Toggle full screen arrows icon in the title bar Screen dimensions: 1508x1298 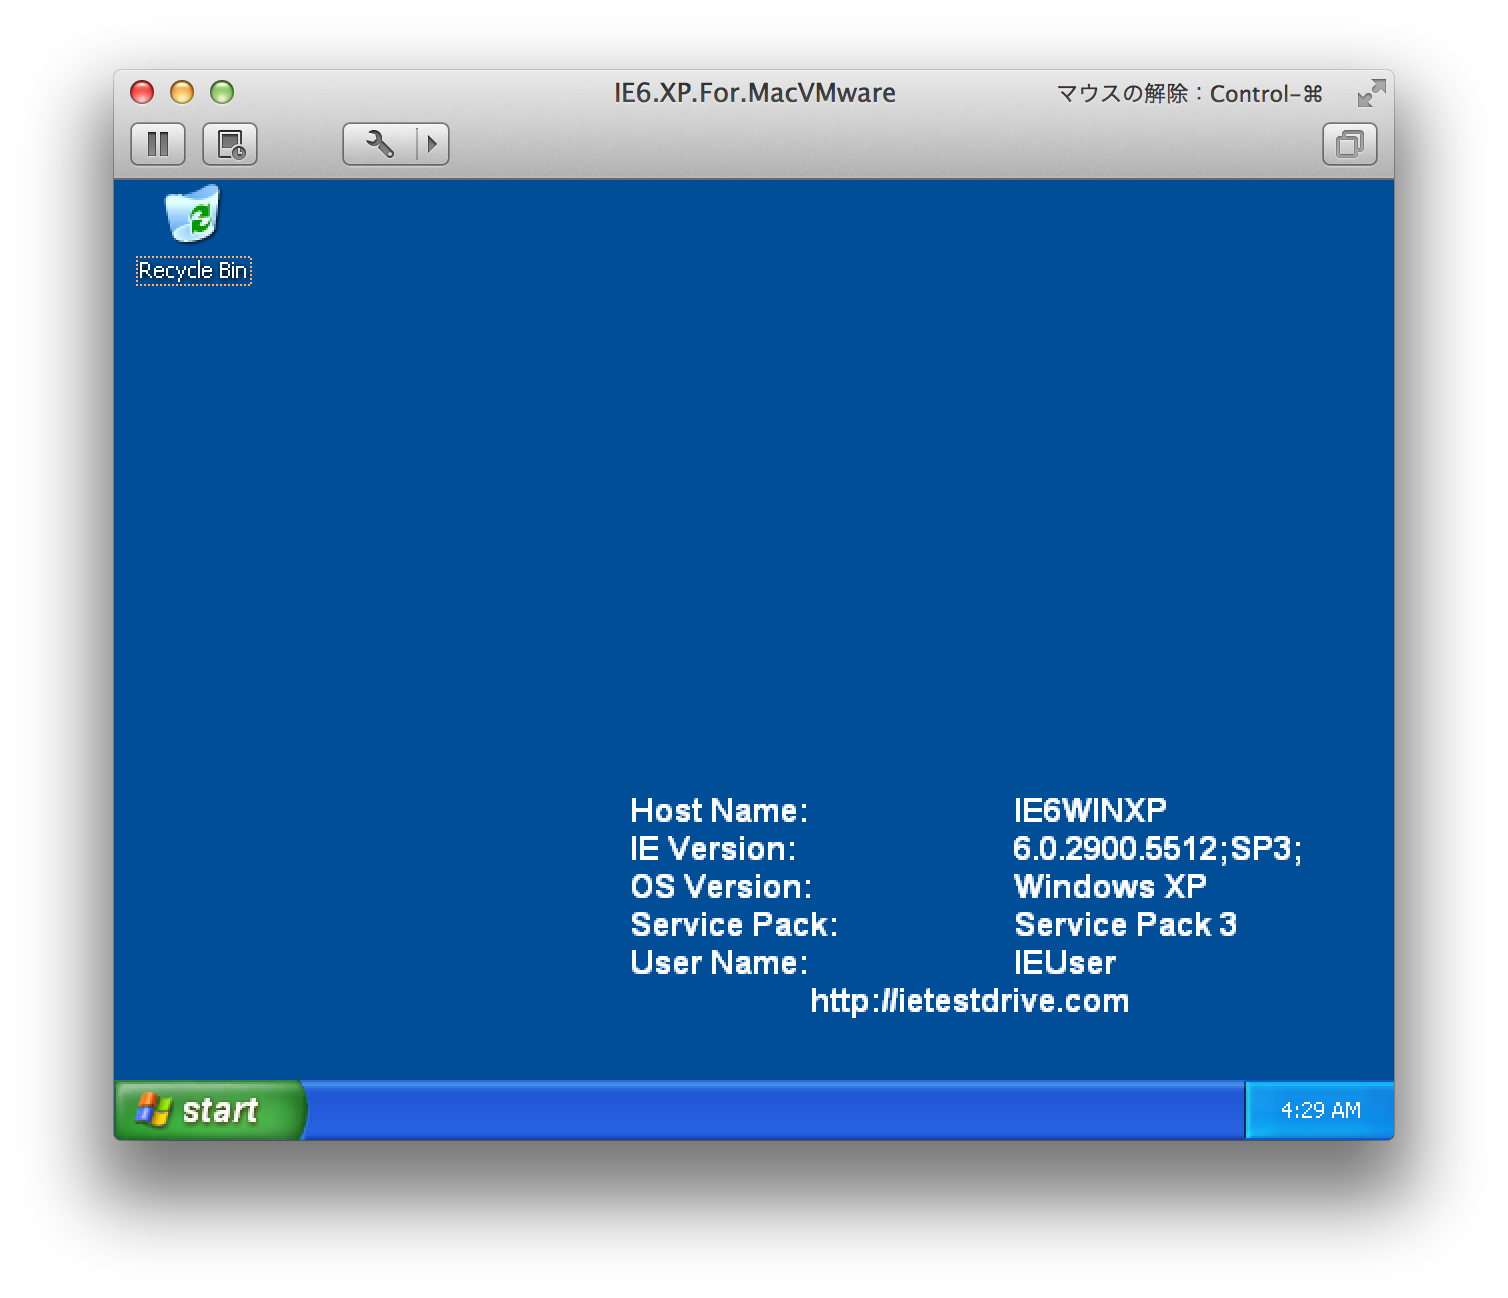(x=1371, y=93)
